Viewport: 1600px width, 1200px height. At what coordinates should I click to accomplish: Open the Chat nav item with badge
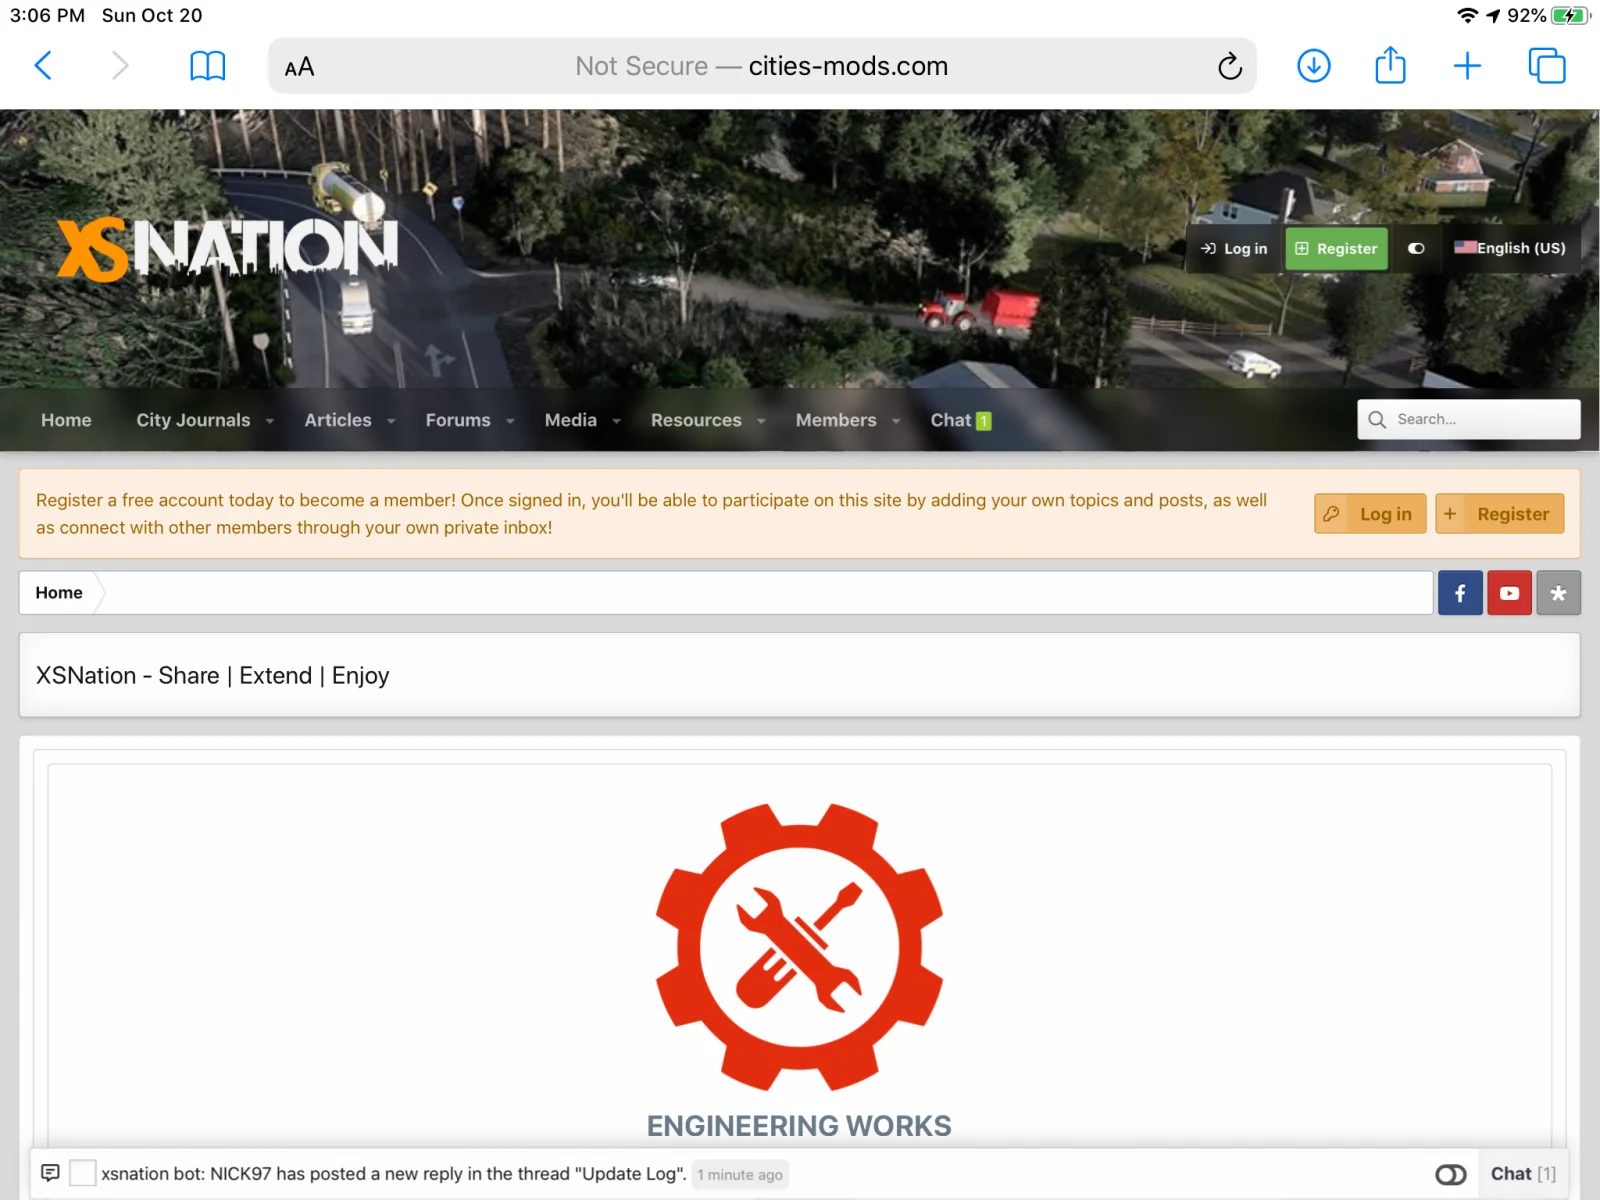click(x=960, y=420)
